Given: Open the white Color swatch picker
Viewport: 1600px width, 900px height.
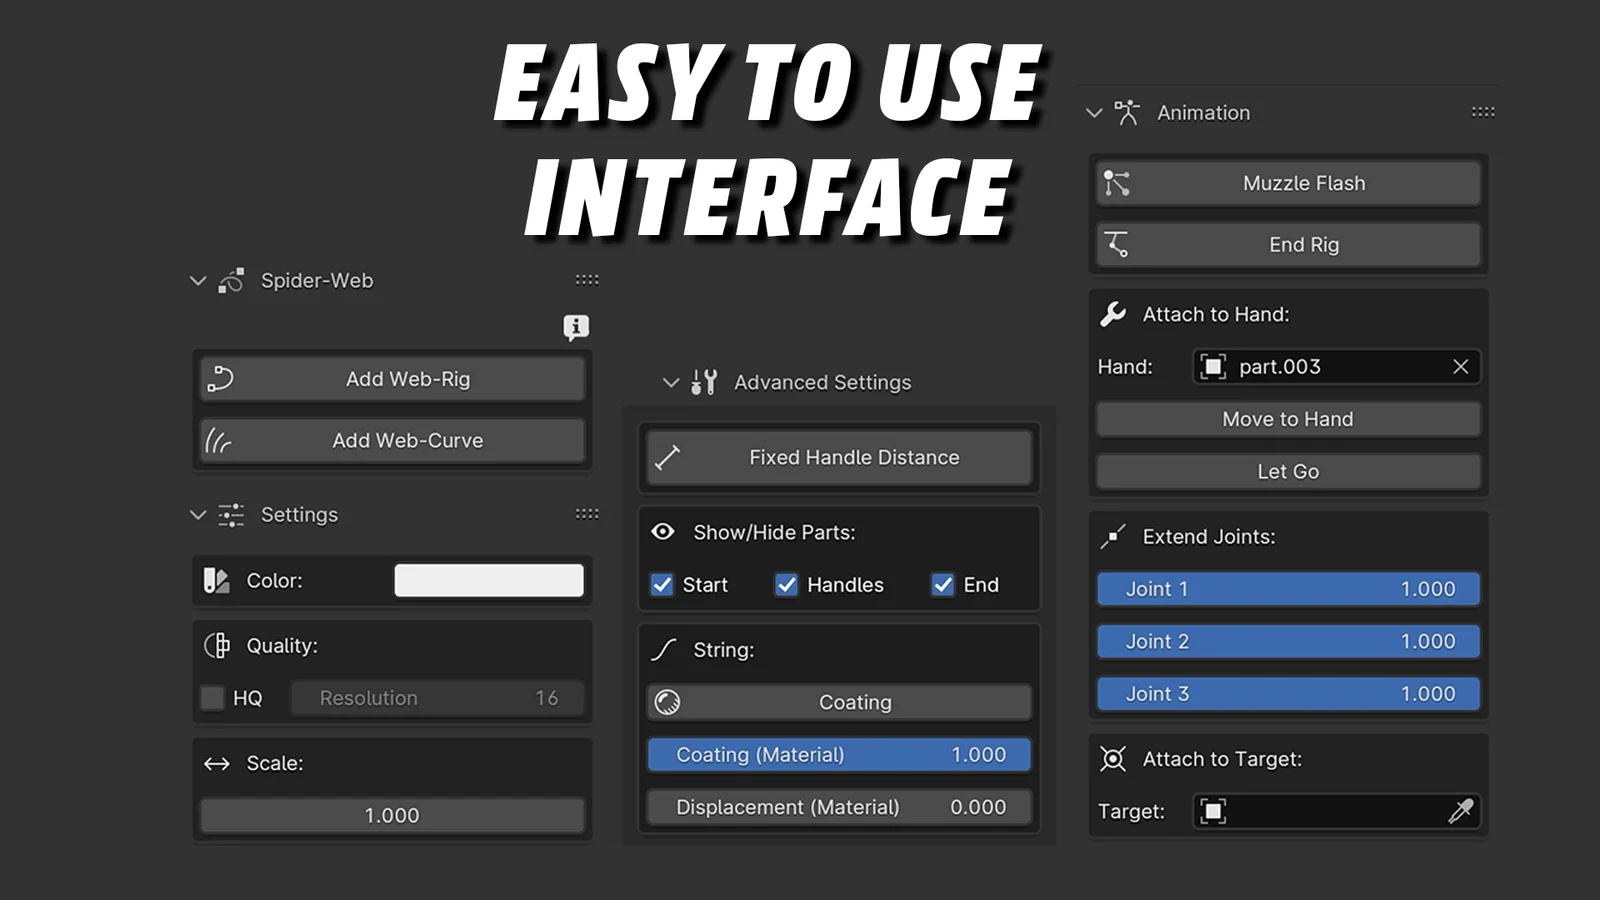Looking at the screenshot, I should [x=488, y=581].
